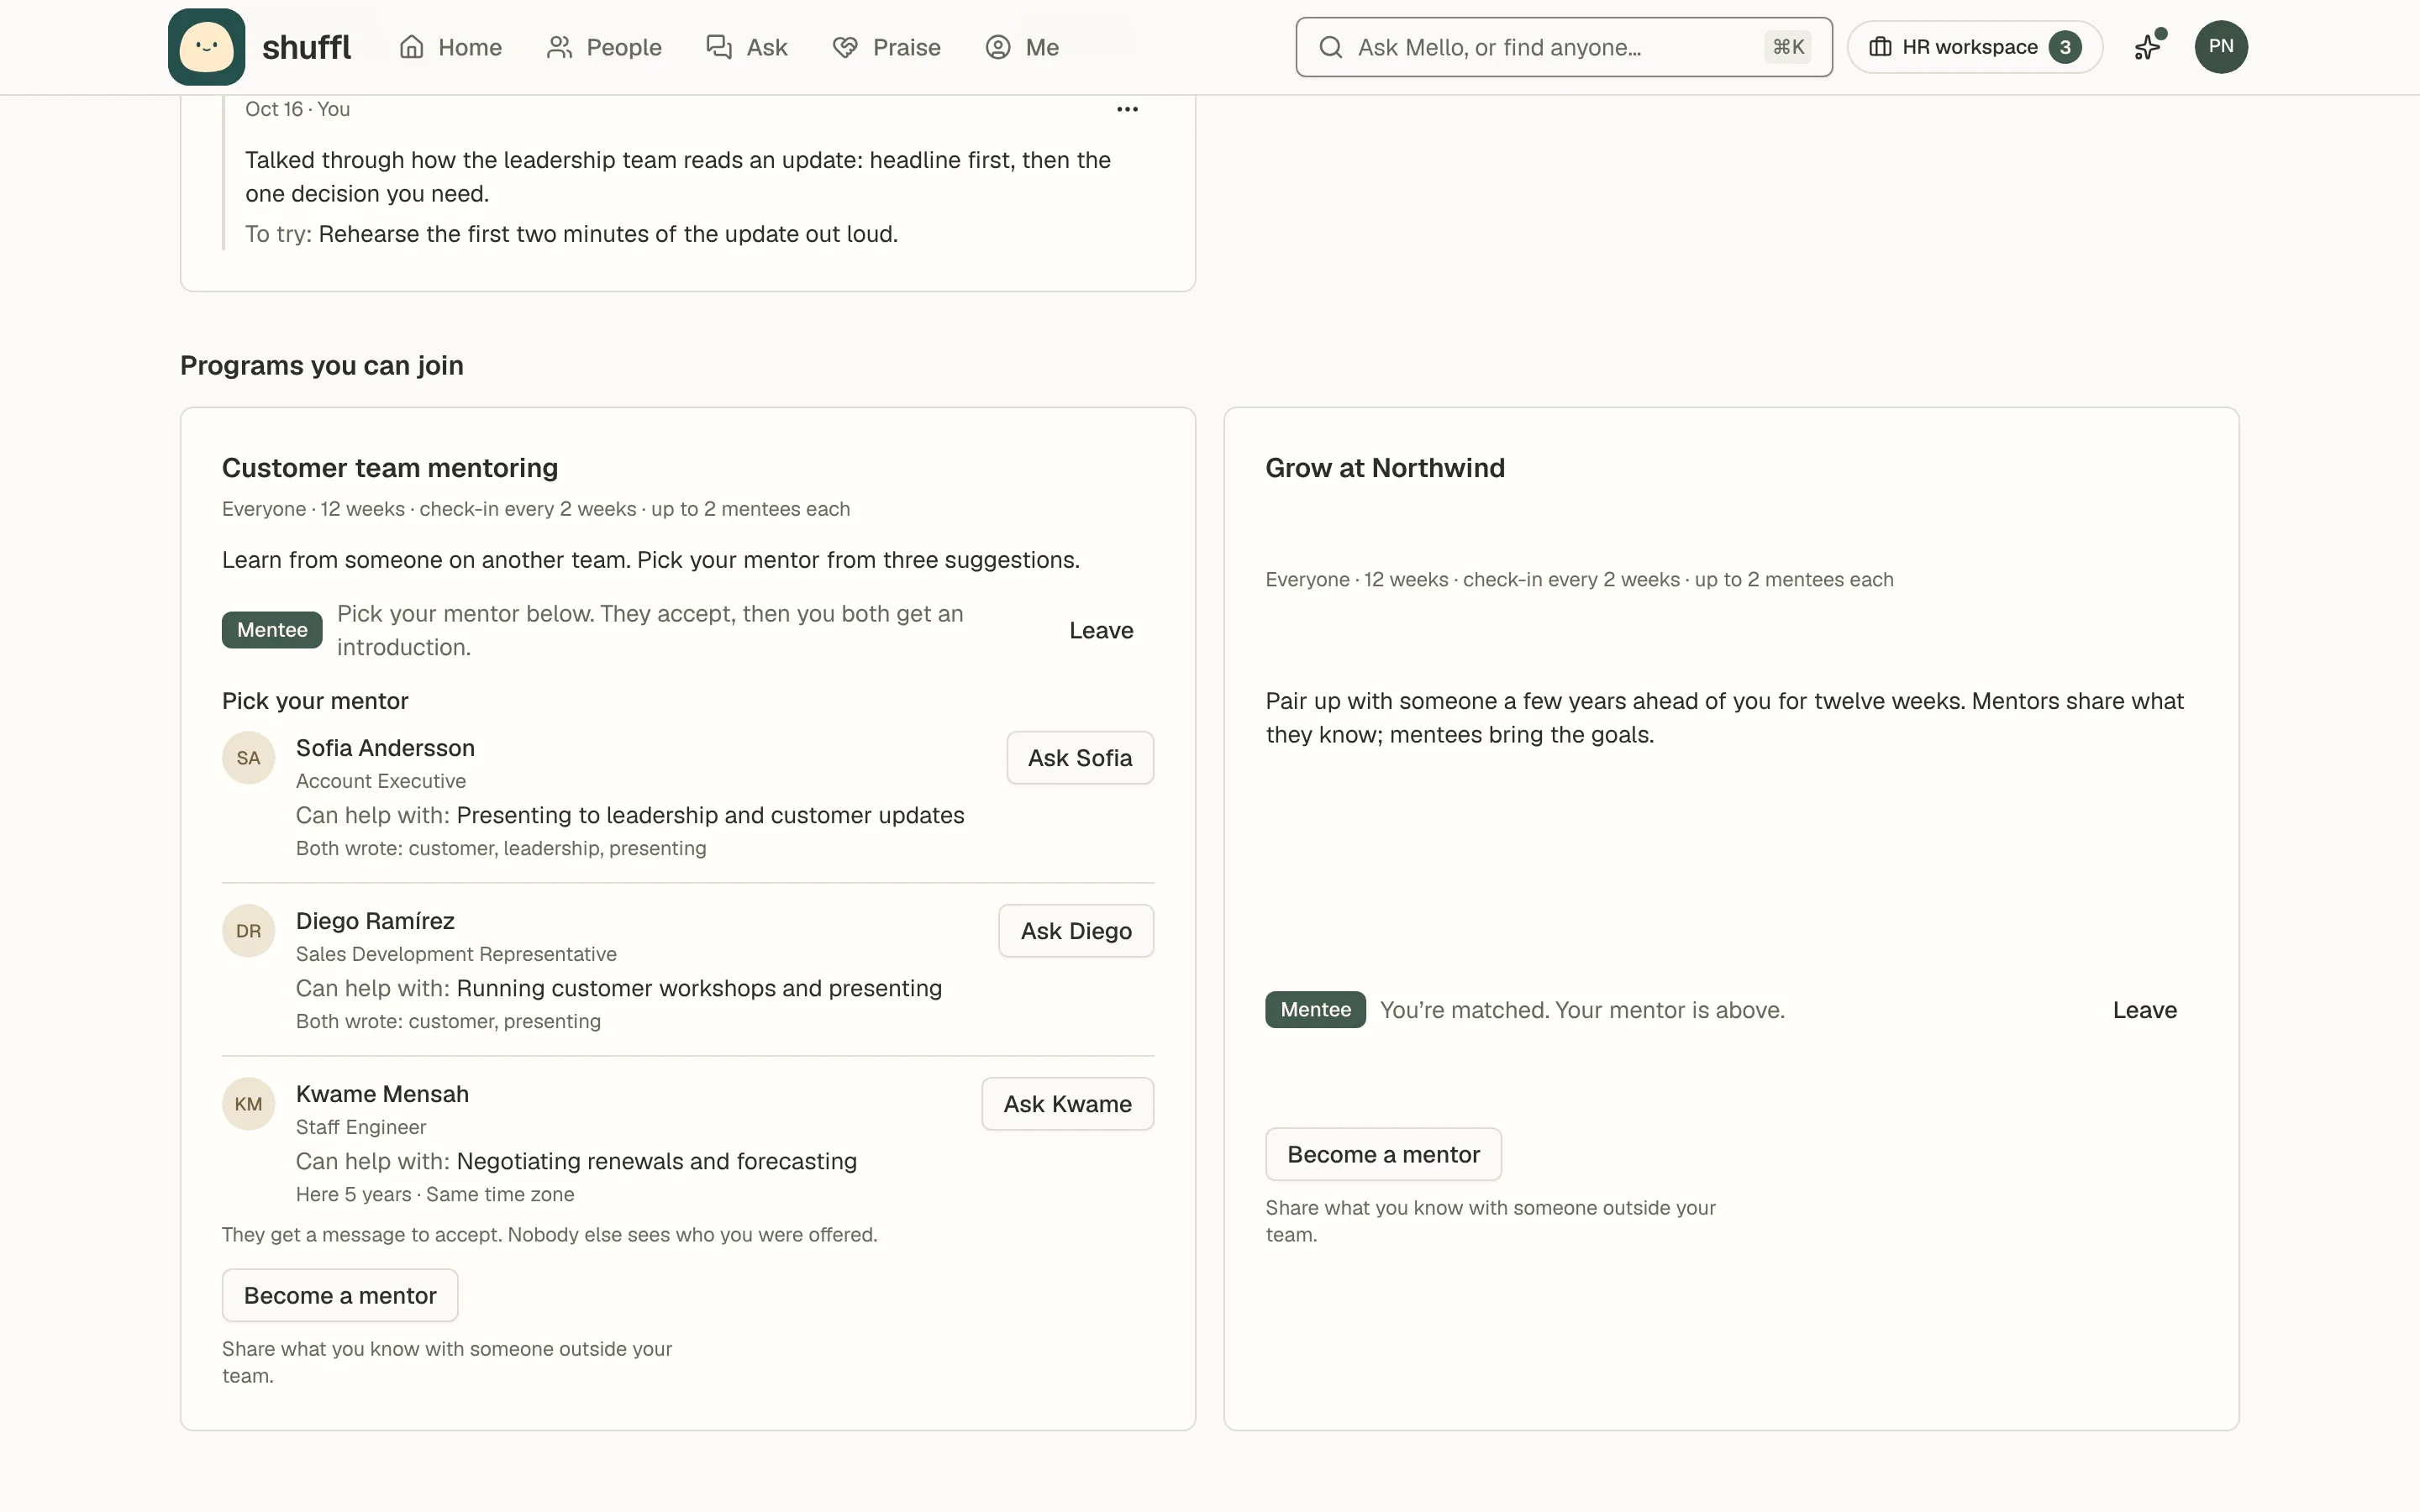Image resolution: width=2420 pixels, height=1512 pixels.
Task: Become a mentor in Customer team mentoring
Action: click(x=340, y=1296)
